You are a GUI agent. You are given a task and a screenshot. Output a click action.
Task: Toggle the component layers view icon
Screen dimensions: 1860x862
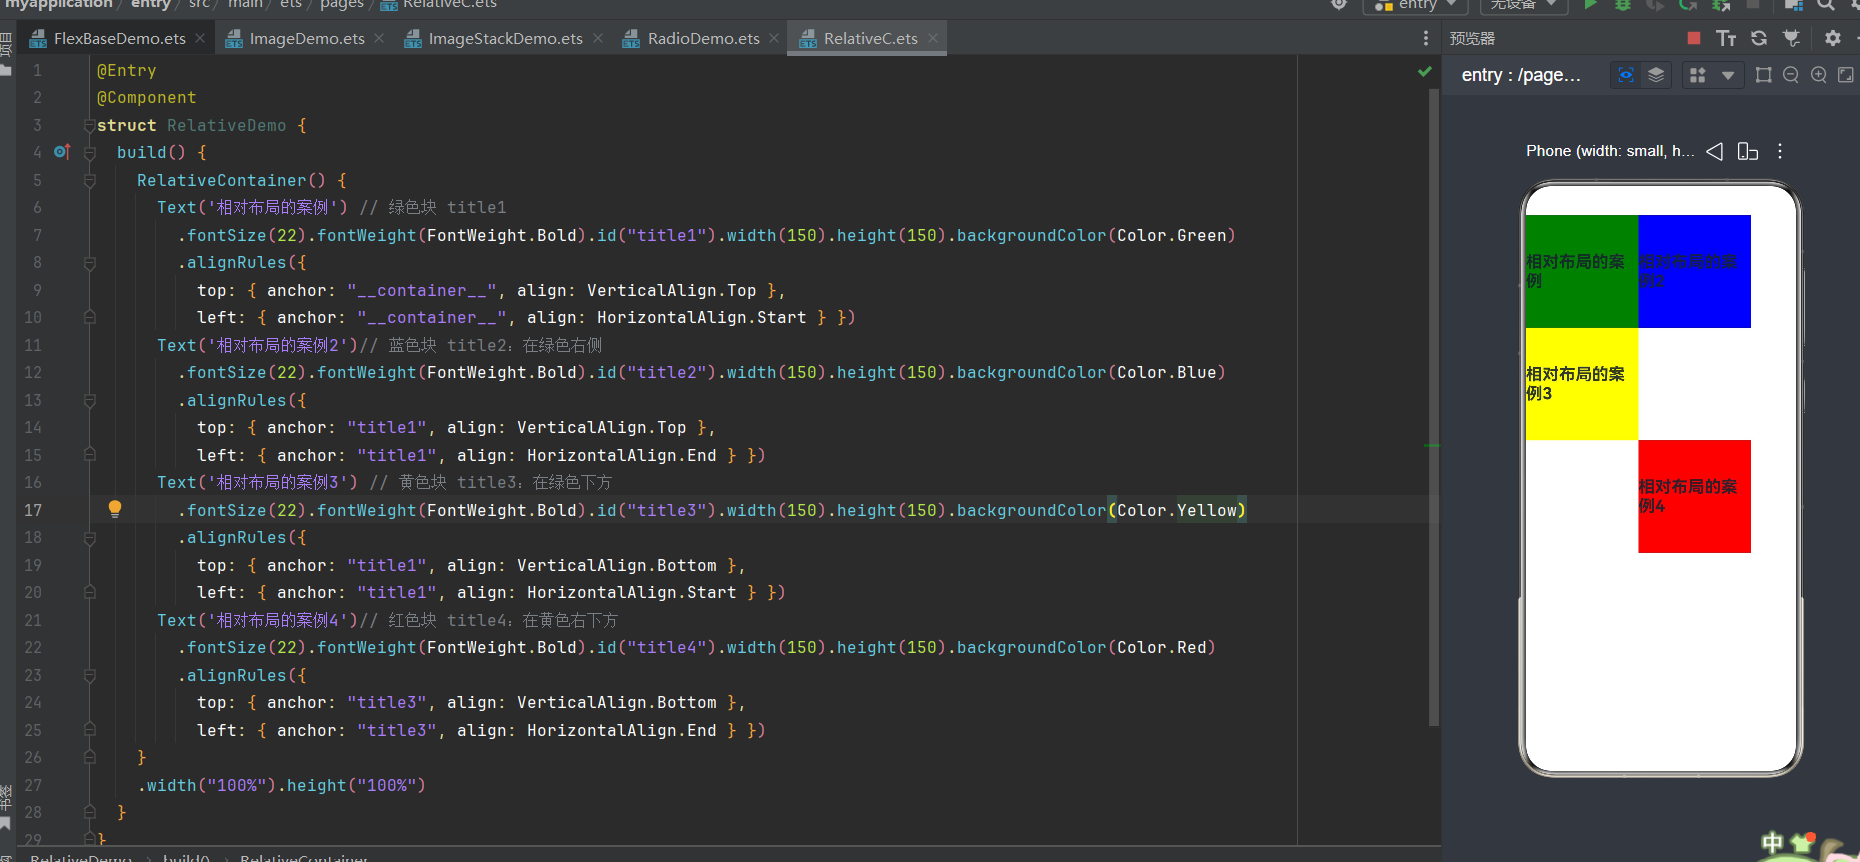[x=1656, y=75]
